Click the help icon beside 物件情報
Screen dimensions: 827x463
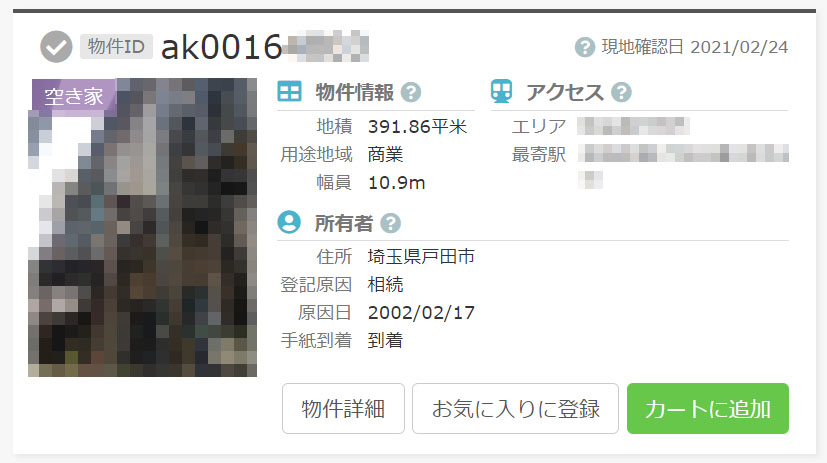pyautogui.click(x=411, y=92)
